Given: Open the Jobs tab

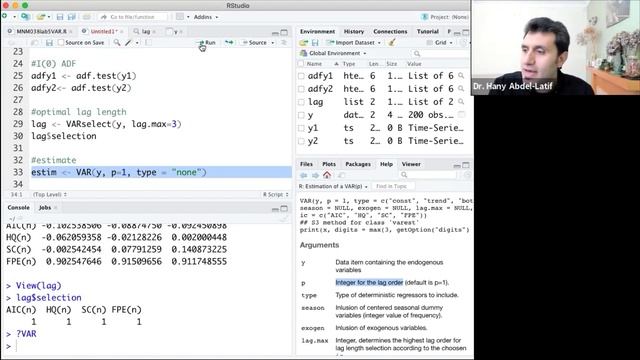Looking at the screenshot, I should [x=45, y=207].
